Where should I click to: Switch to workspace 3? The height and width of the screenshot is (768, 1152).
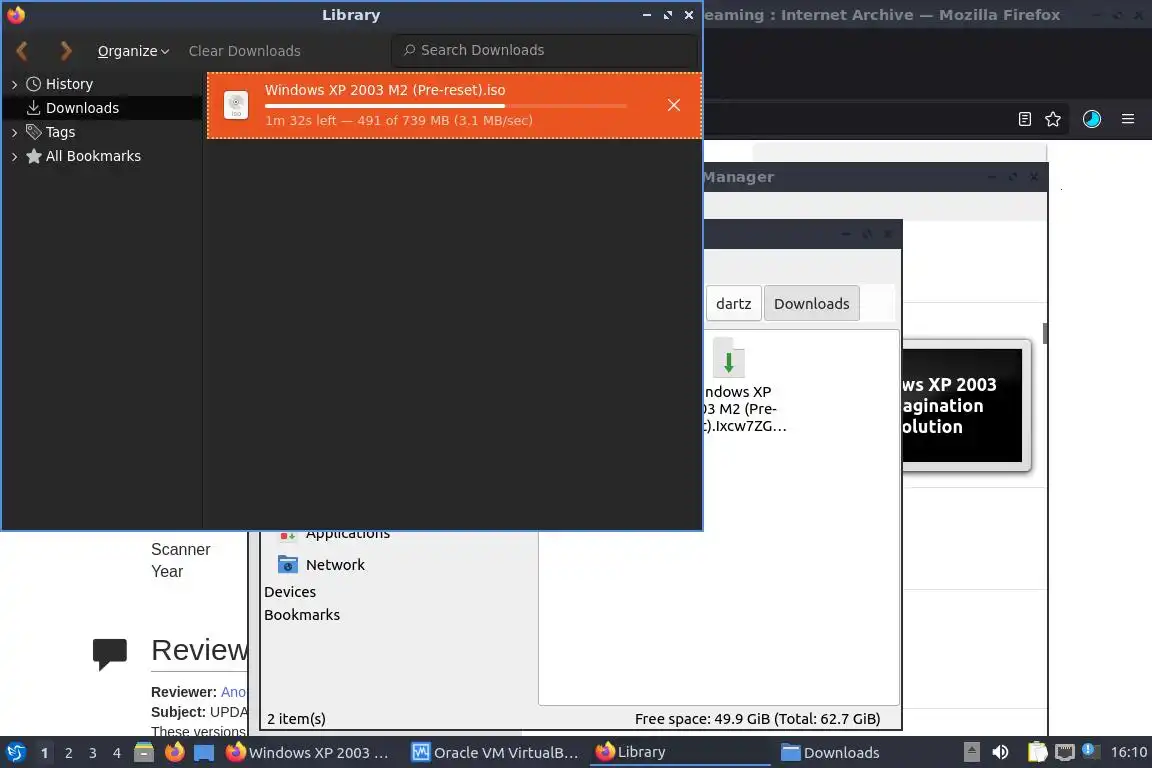(x=93, y=753)
